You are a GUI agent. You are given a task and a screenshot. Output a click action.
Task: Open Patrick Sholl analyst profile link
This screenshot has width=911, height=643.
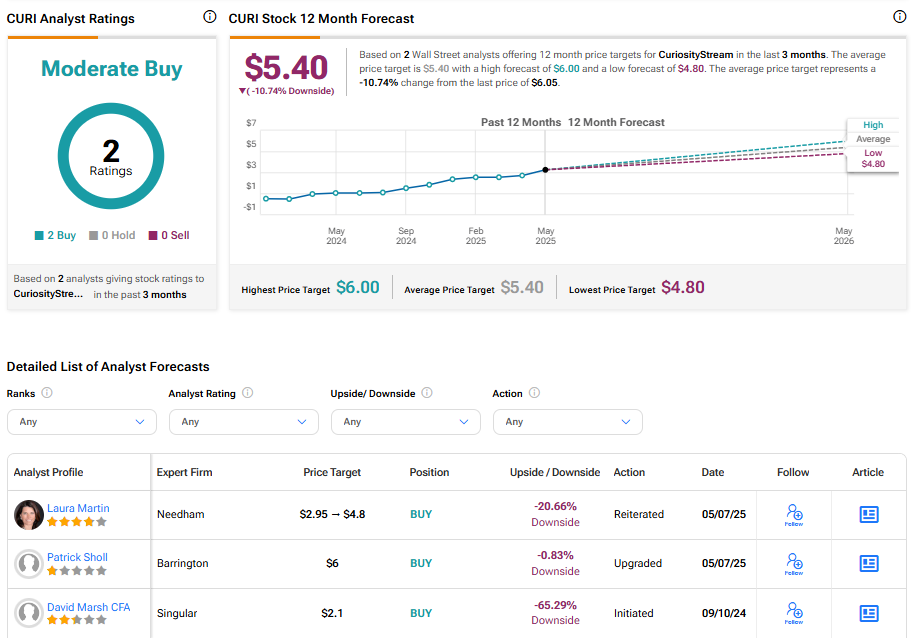click(77, 557)
